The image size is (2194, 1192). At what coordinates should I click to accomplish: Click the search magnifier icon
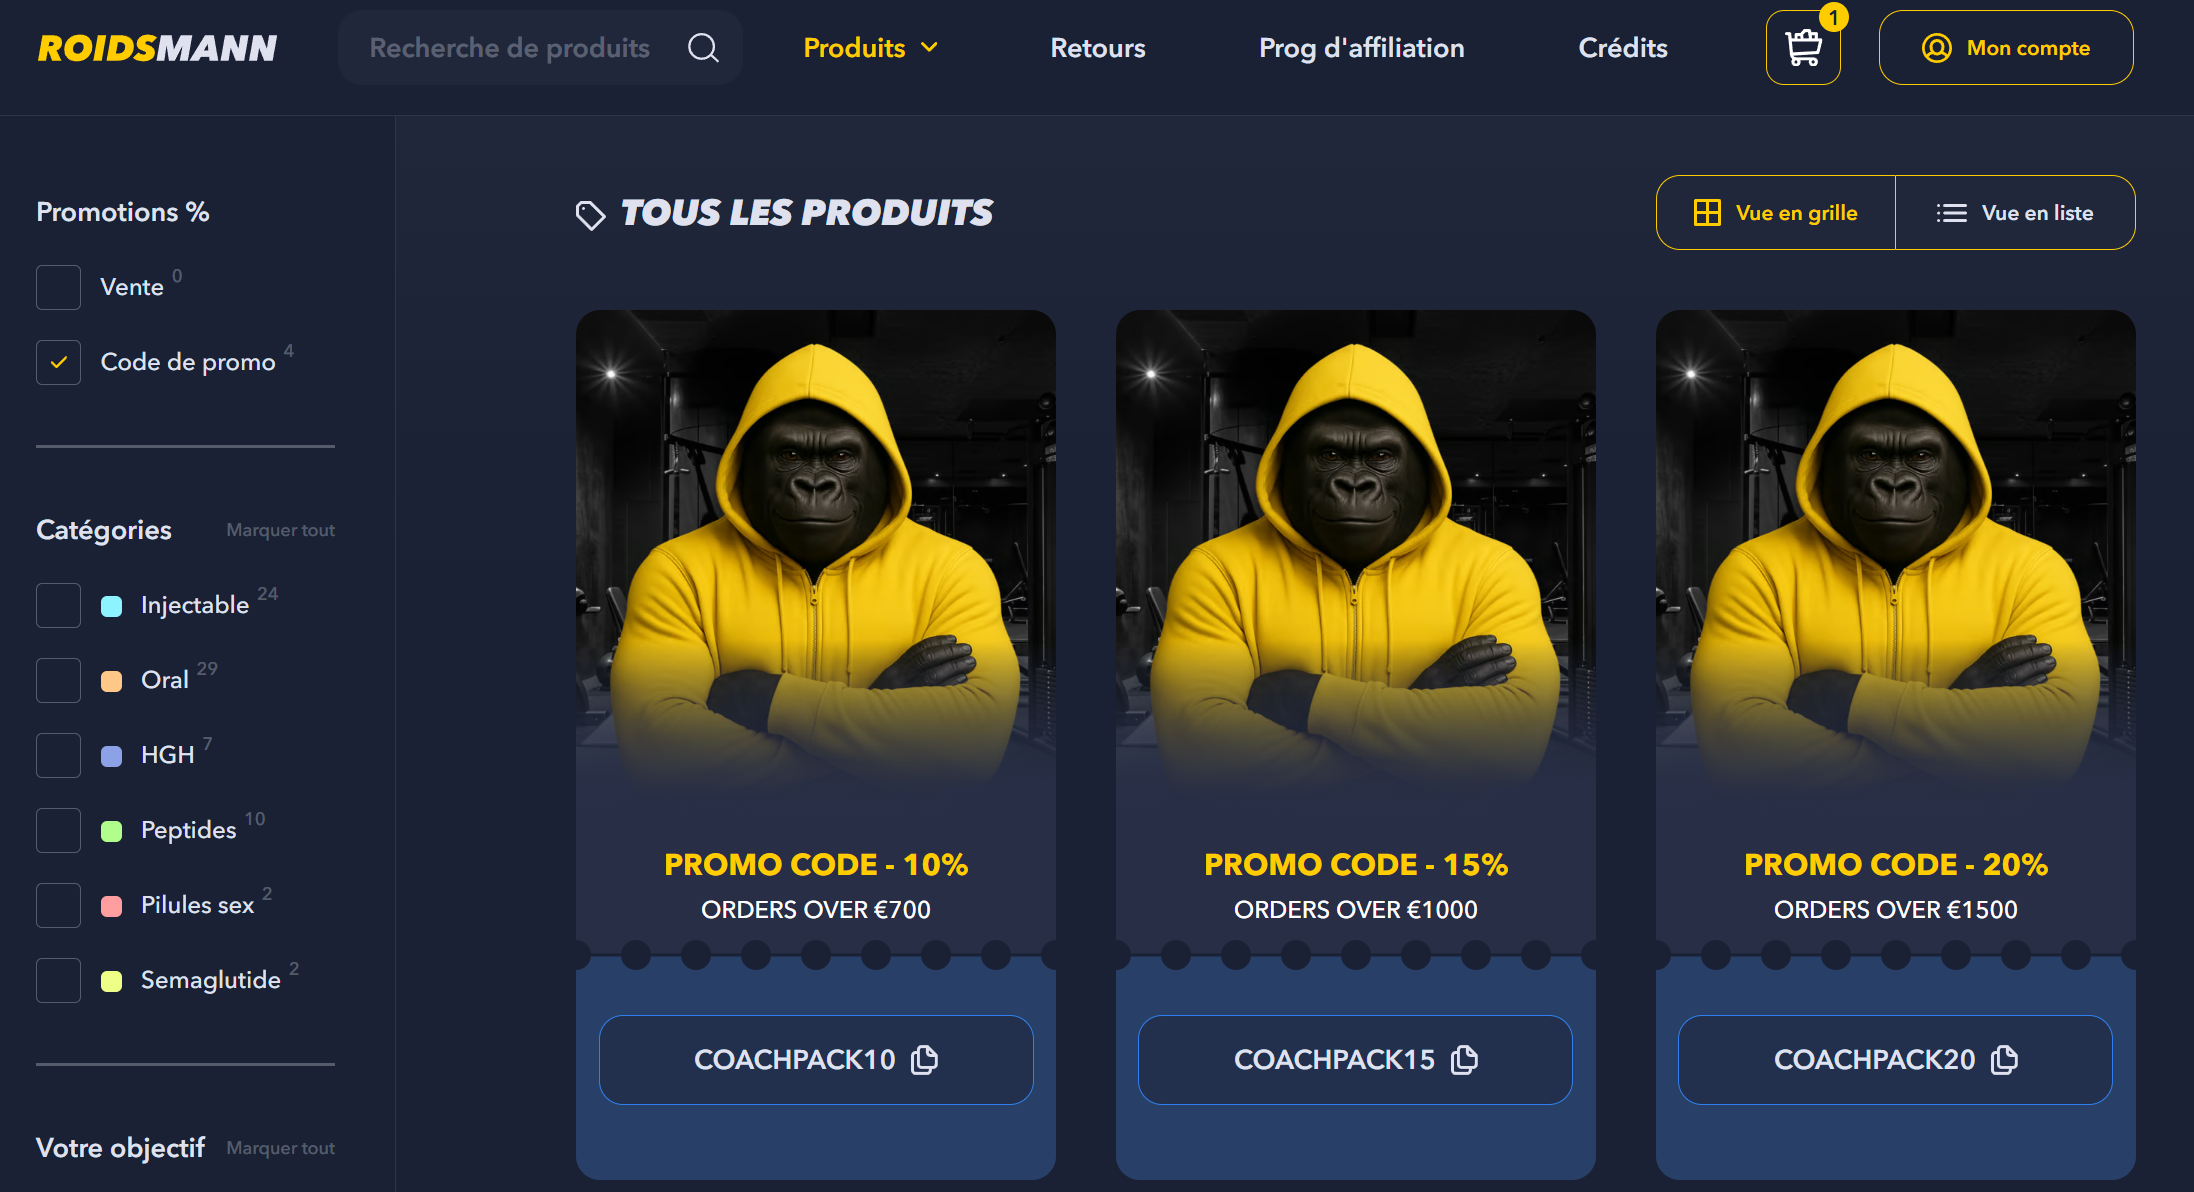[703, 48]
